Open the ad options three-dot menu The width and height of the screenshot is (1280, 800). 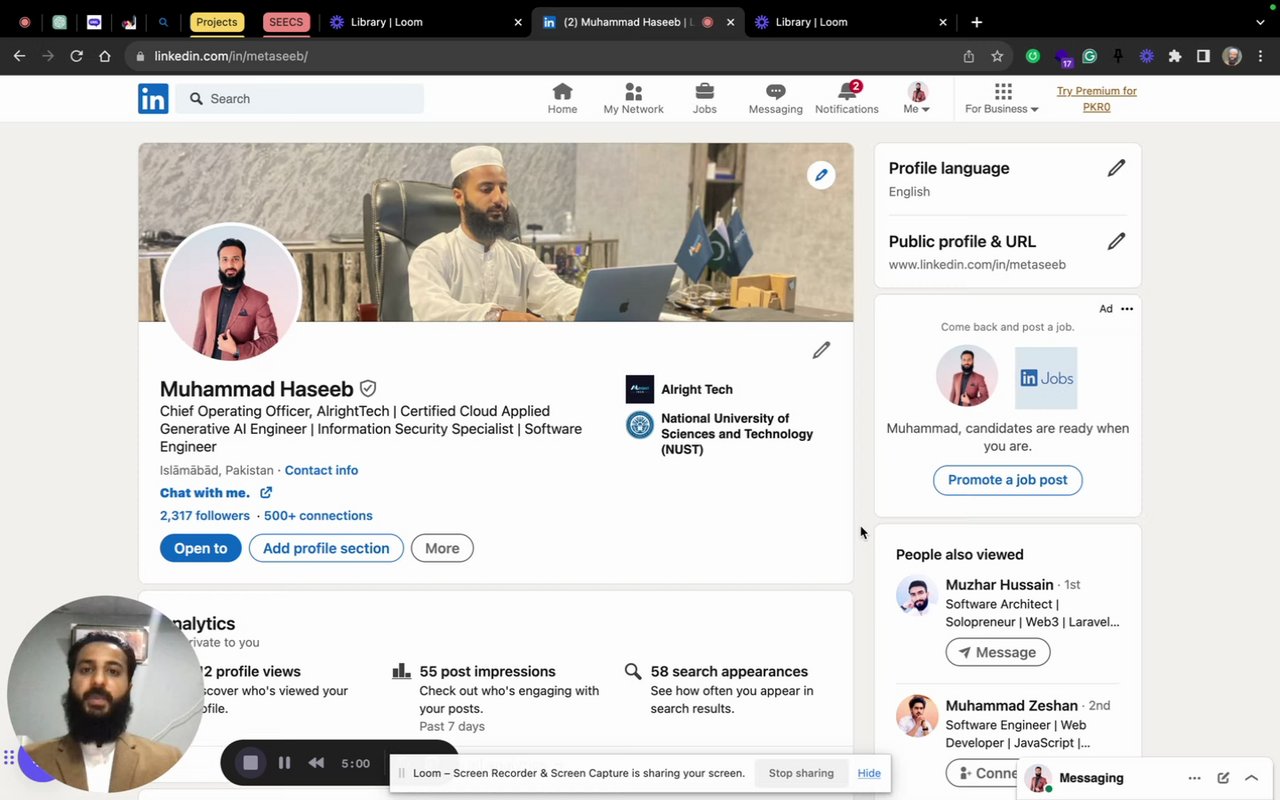pos(1127,309)
